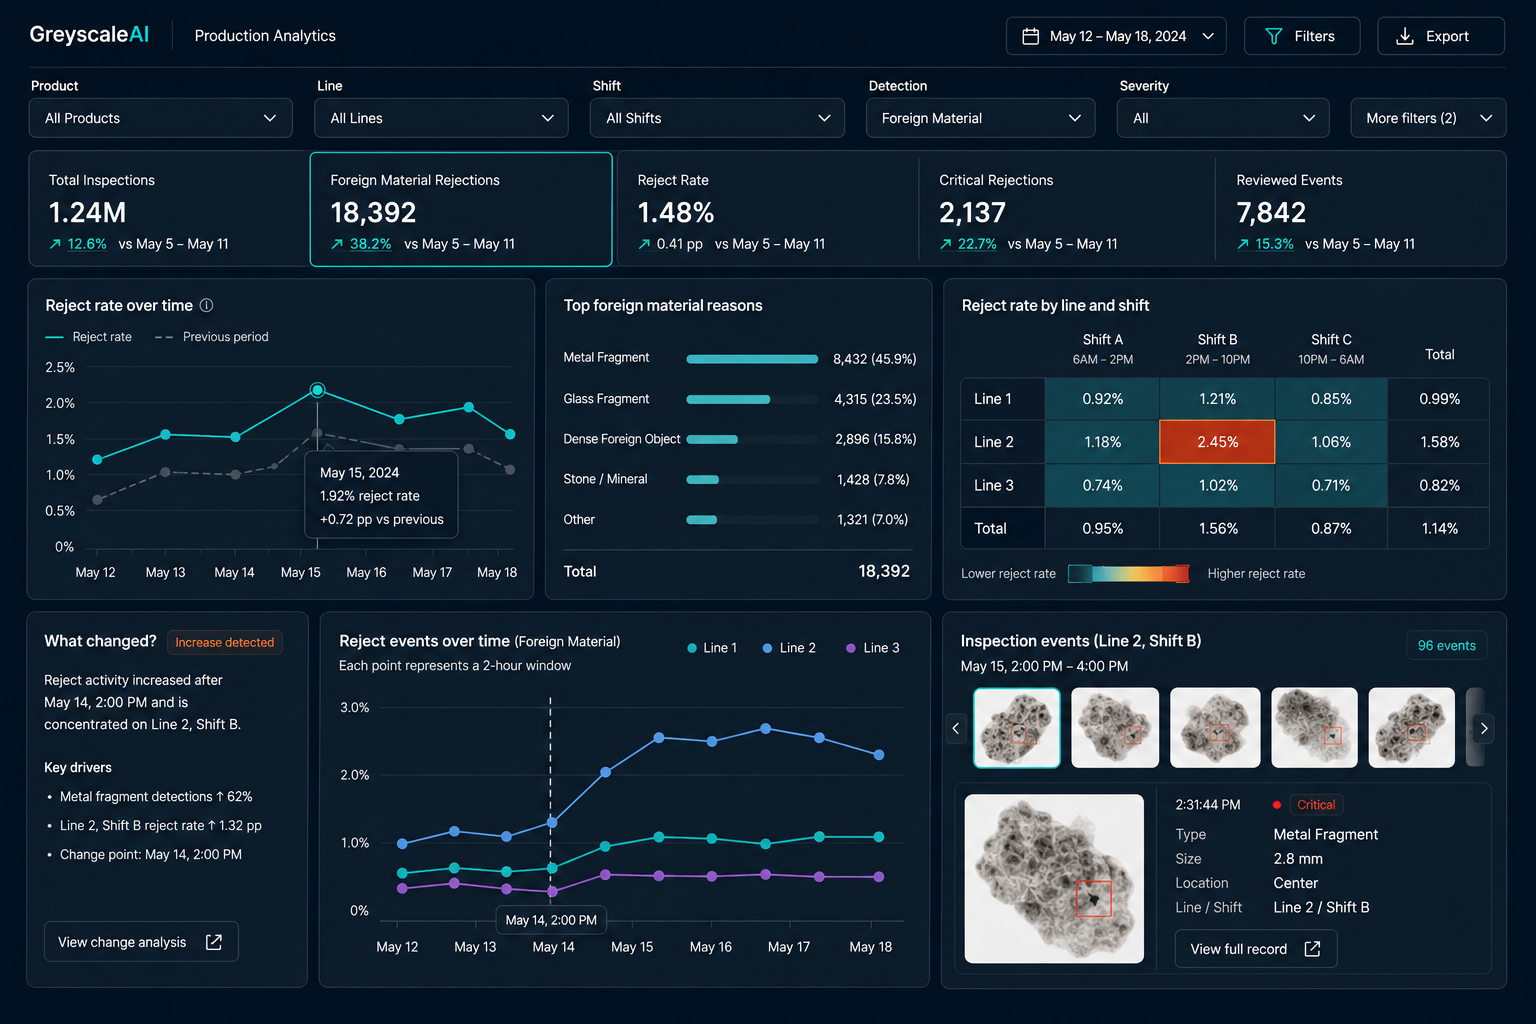Screen dimensions: 1536x1024
Task: Click the large X-ray detail image
Action: coord(1054,879)
